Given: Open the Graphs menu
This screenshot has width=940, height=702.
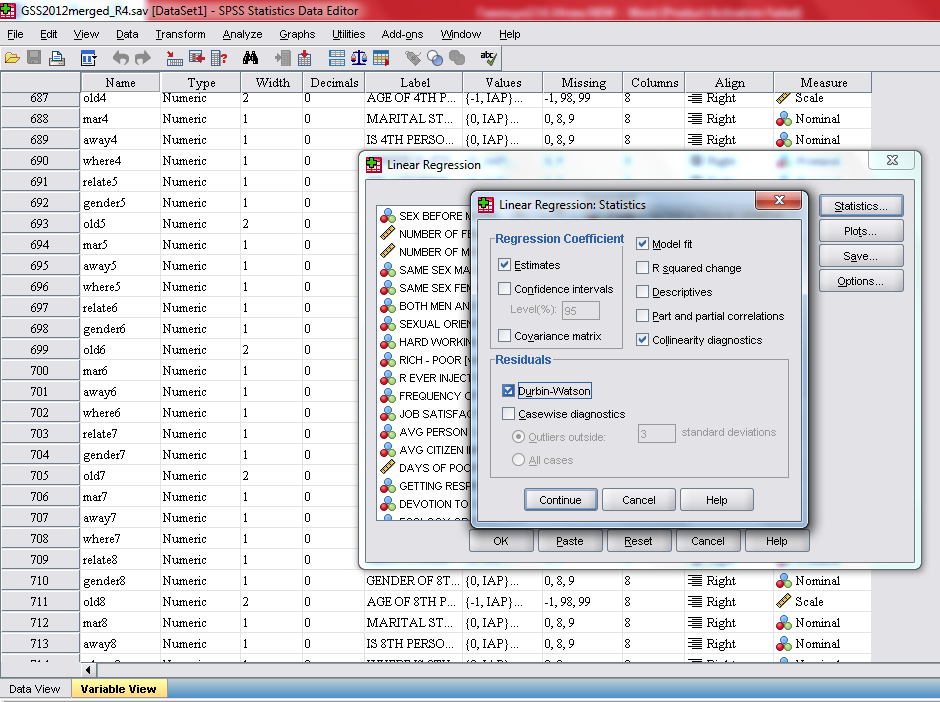Looking at the screenshot, I should point(297,34).
